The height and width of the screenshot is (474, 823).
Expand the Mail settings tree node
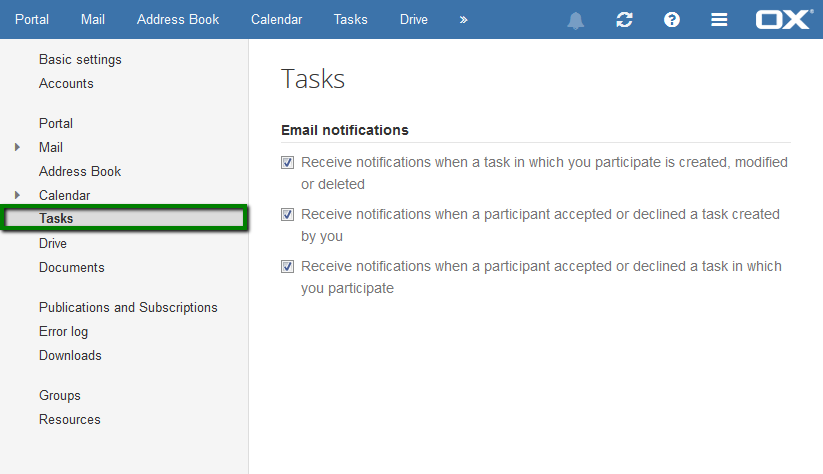pos(17,148)
